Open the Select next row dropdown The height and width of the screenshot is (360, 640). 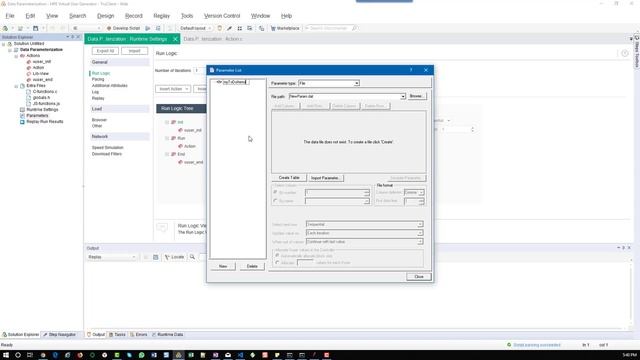(x=420, y=224)
